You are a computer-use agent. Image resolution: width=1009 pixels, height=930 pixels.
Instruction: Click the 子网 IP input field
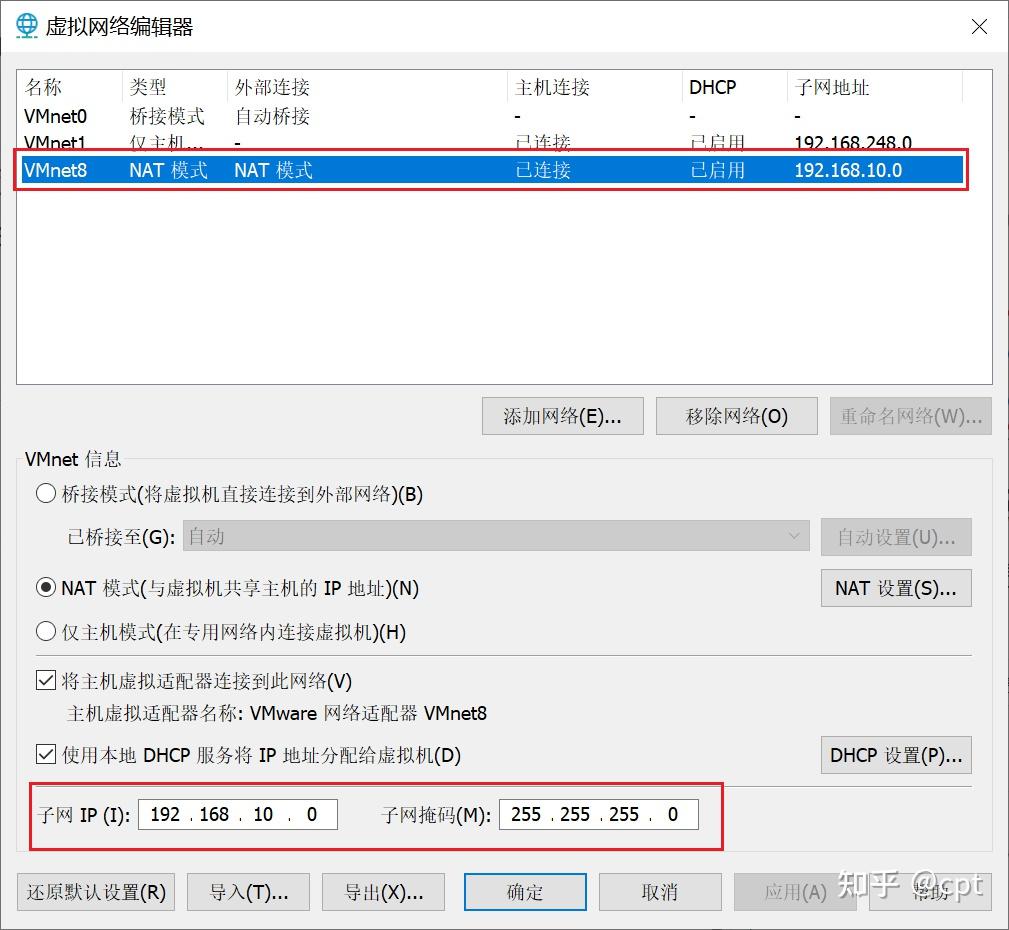tap(237, 815)
